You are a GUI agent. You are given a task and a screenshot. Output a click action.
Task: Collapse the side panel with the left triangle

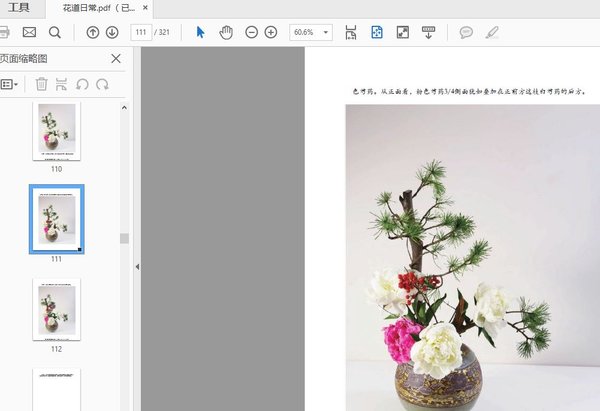(137, 267)
